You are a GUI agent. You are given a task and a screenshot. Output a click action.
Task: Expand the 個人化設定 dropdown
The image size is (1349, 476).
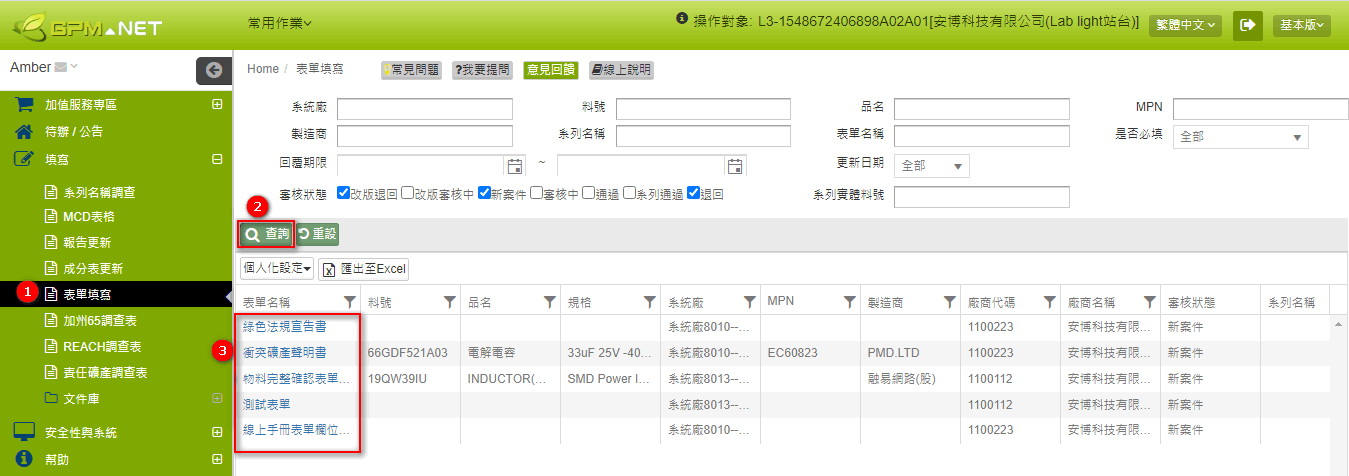coord(277,268)
